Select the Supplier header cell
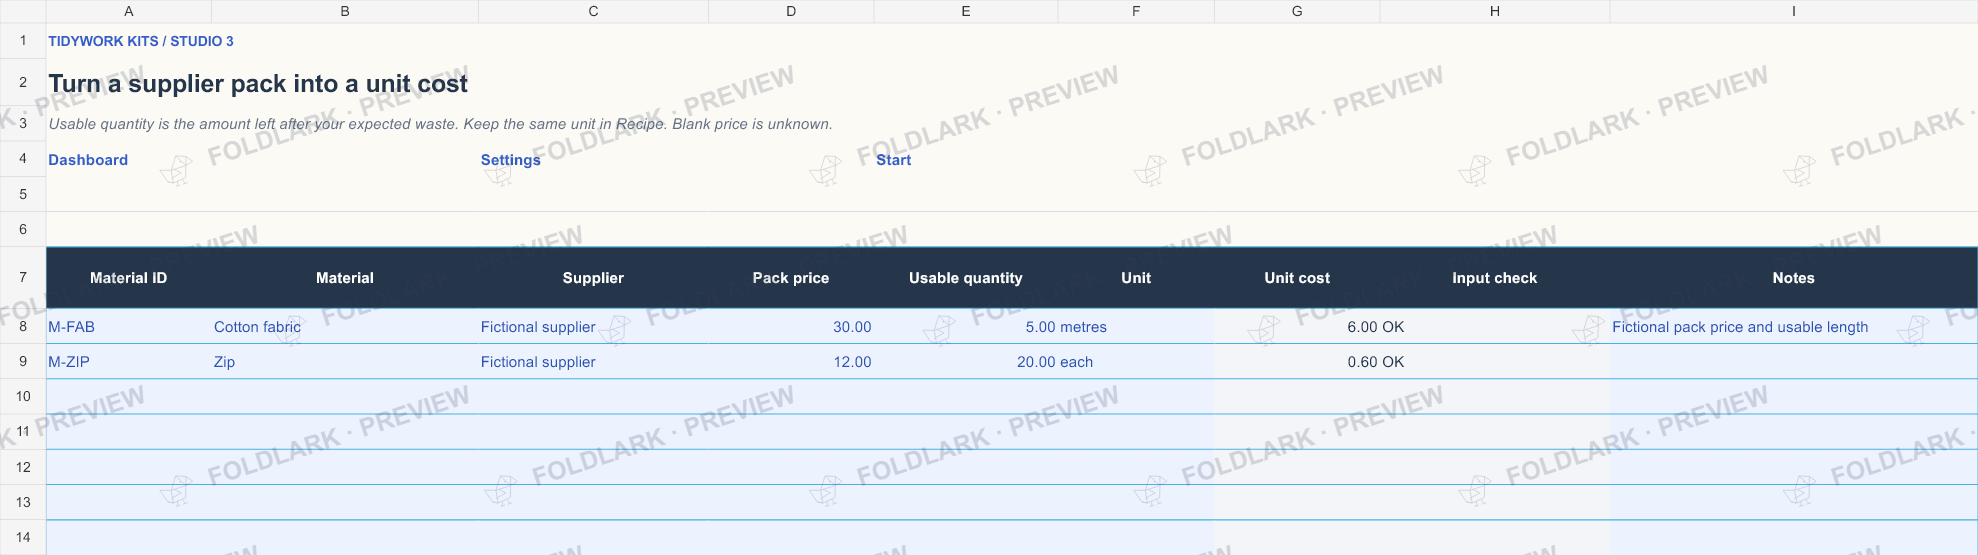Image resolution: width=1978 pixels, height=555 pixels. coord(593,278)
